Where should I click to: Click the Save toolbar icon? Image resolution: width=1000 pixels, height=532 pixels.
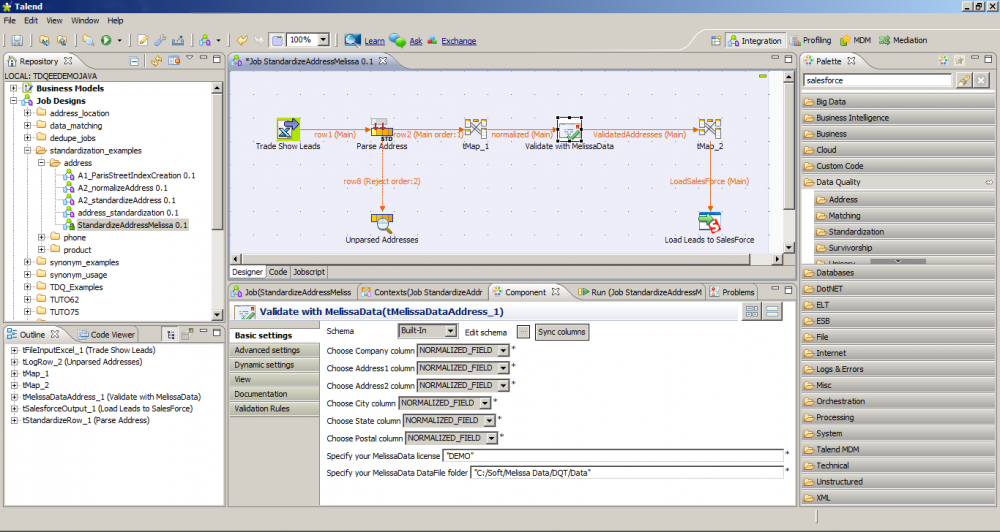17,40
